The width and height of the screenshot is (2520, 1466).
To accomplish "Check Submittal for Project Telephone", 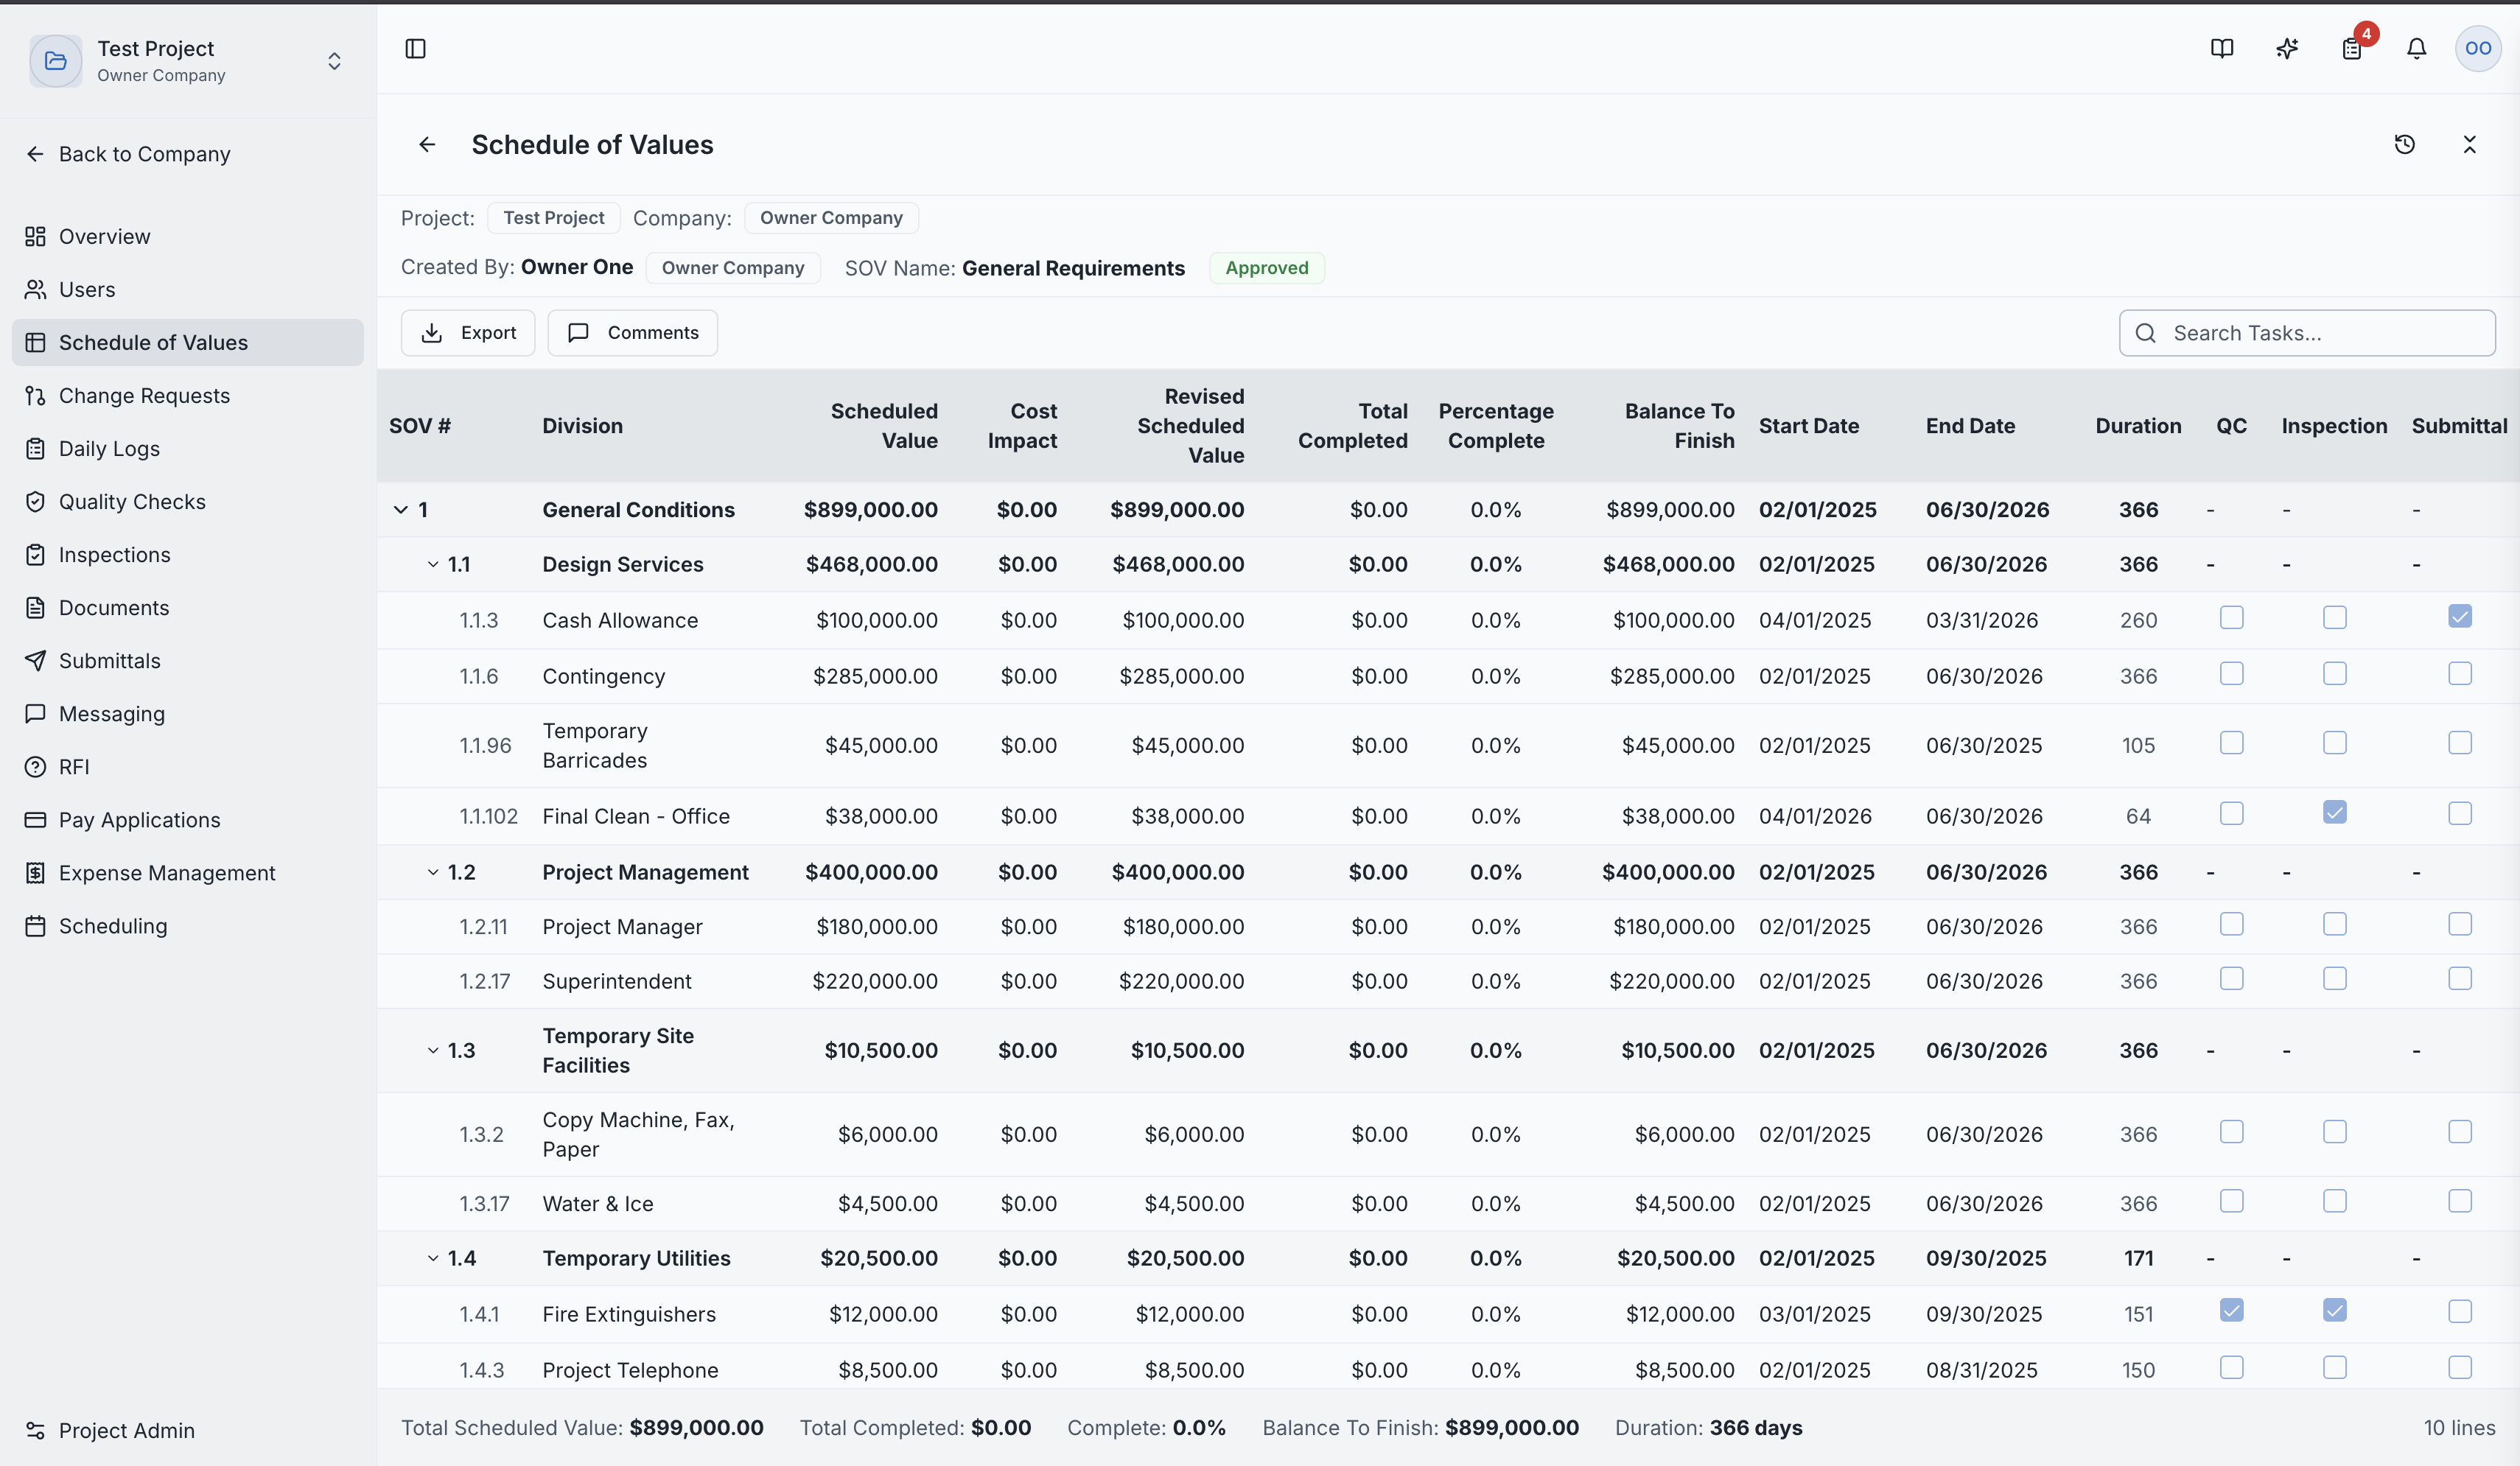I will click(2459, 1367).
